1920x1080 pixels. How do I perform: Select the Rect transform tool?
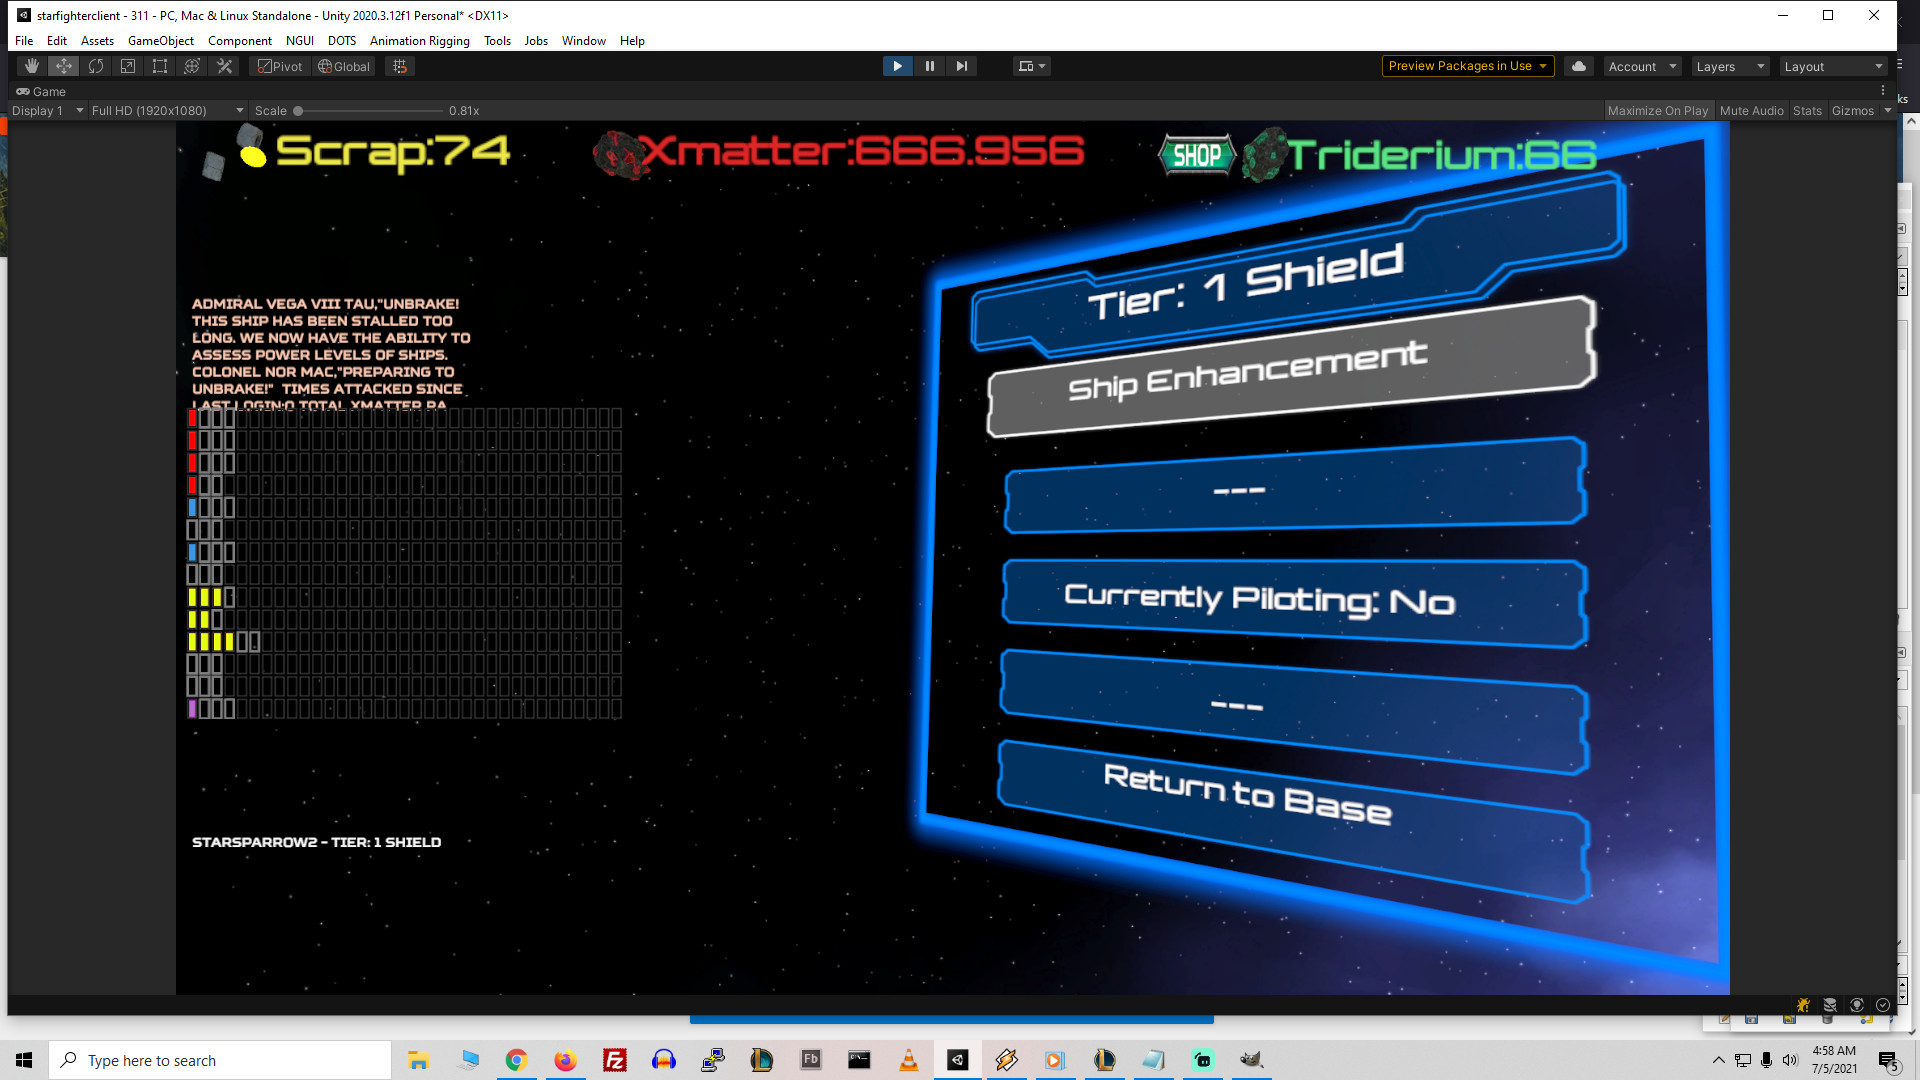(x=160, y=66)
